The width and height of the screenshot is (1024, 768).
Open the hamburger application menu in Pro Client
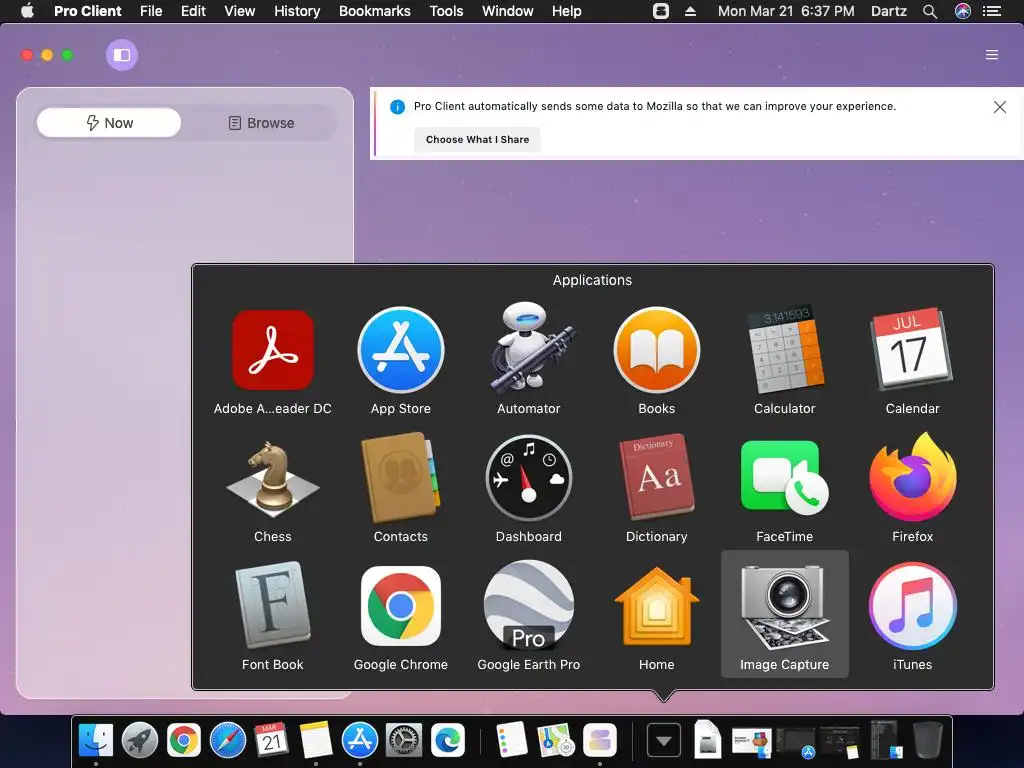991,55
